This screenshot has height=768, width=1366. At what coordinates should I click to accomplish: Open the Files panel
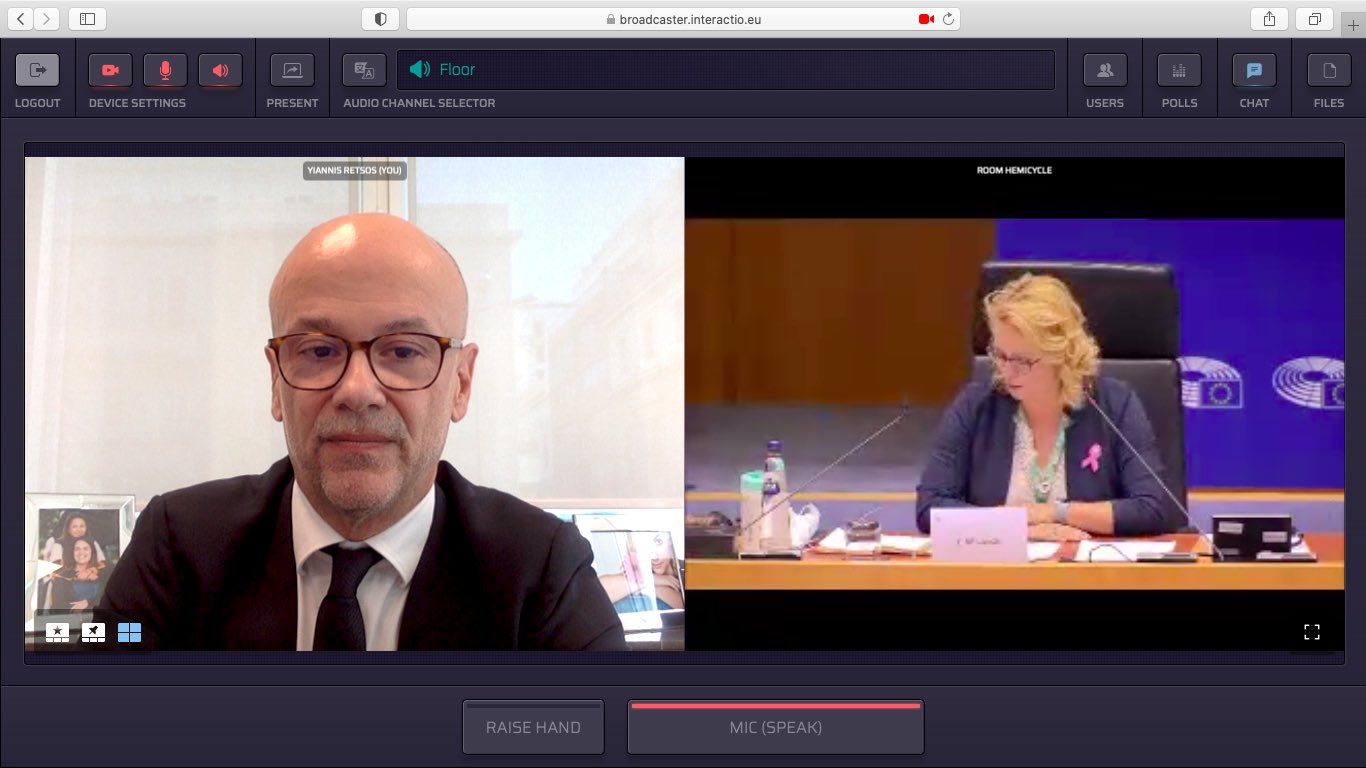click(x=1329, y=70)
